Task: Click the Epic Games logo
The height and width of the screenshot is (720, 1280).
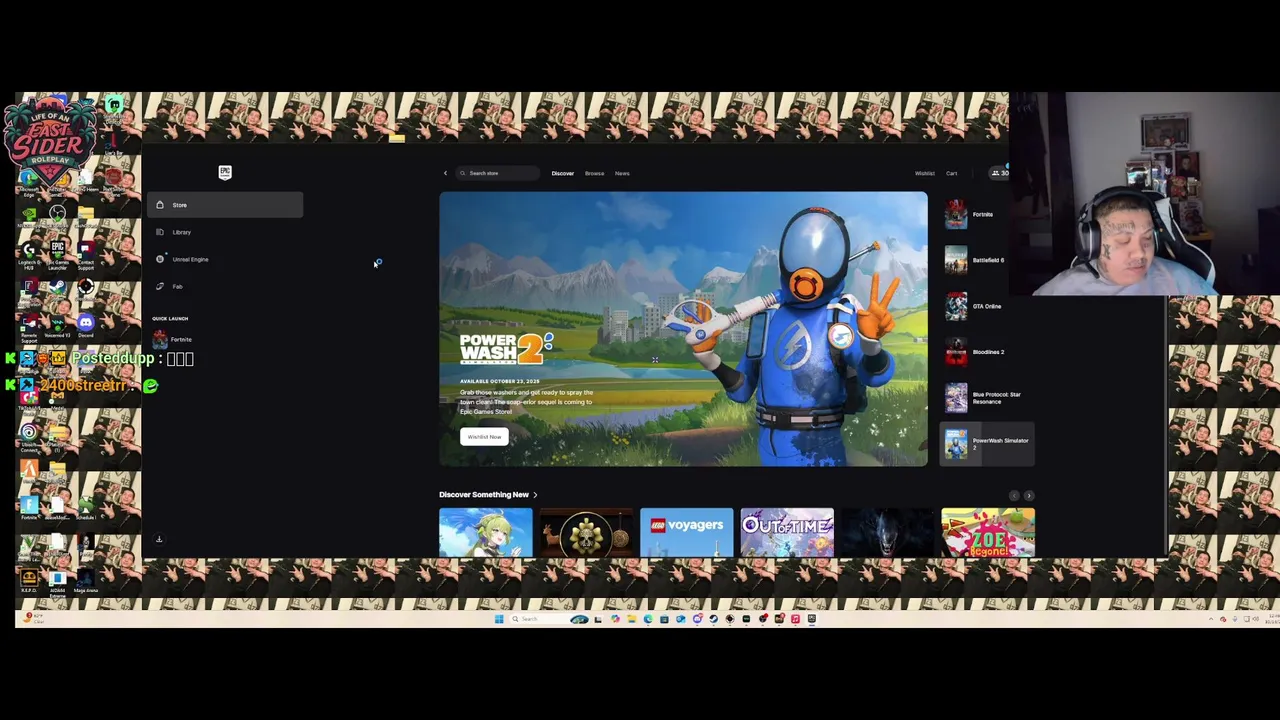Action: click(225, 172)
